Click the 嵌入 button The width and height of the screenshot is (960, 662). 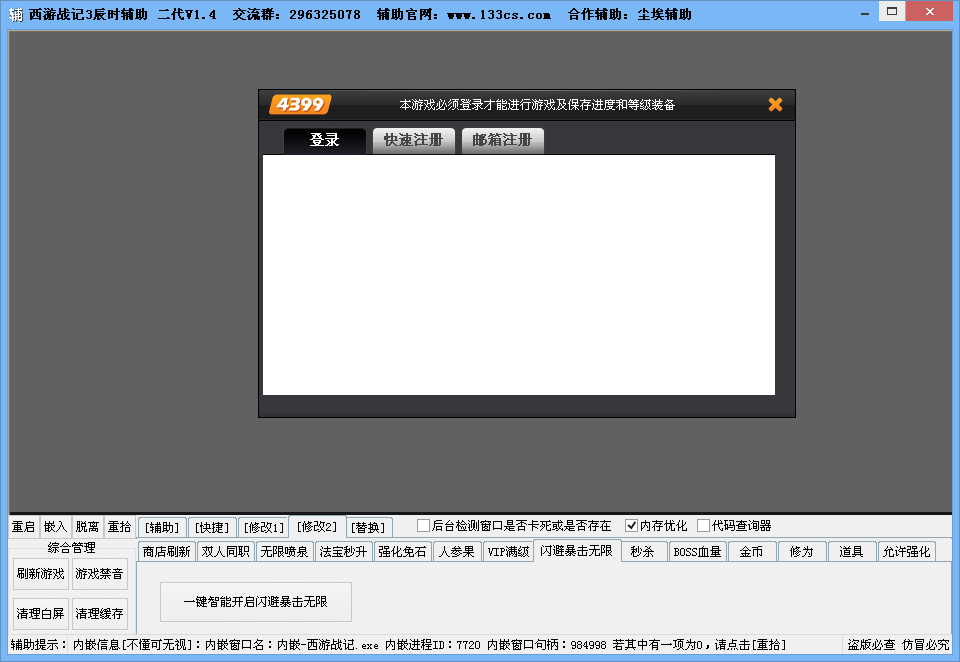[x=55, y=527]
